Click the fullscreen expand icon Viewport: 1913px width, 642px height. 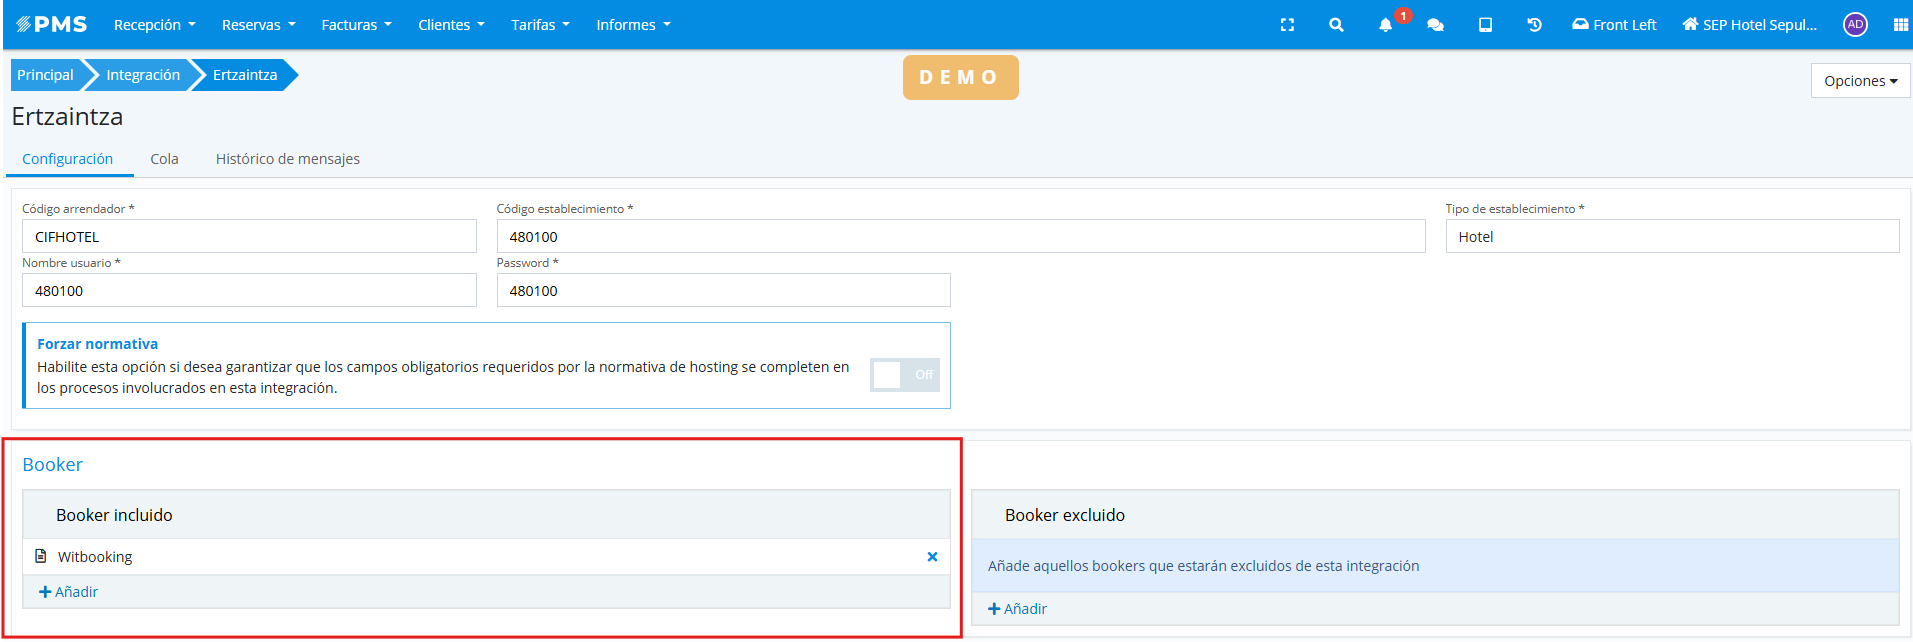click(x=1287, y=25)
